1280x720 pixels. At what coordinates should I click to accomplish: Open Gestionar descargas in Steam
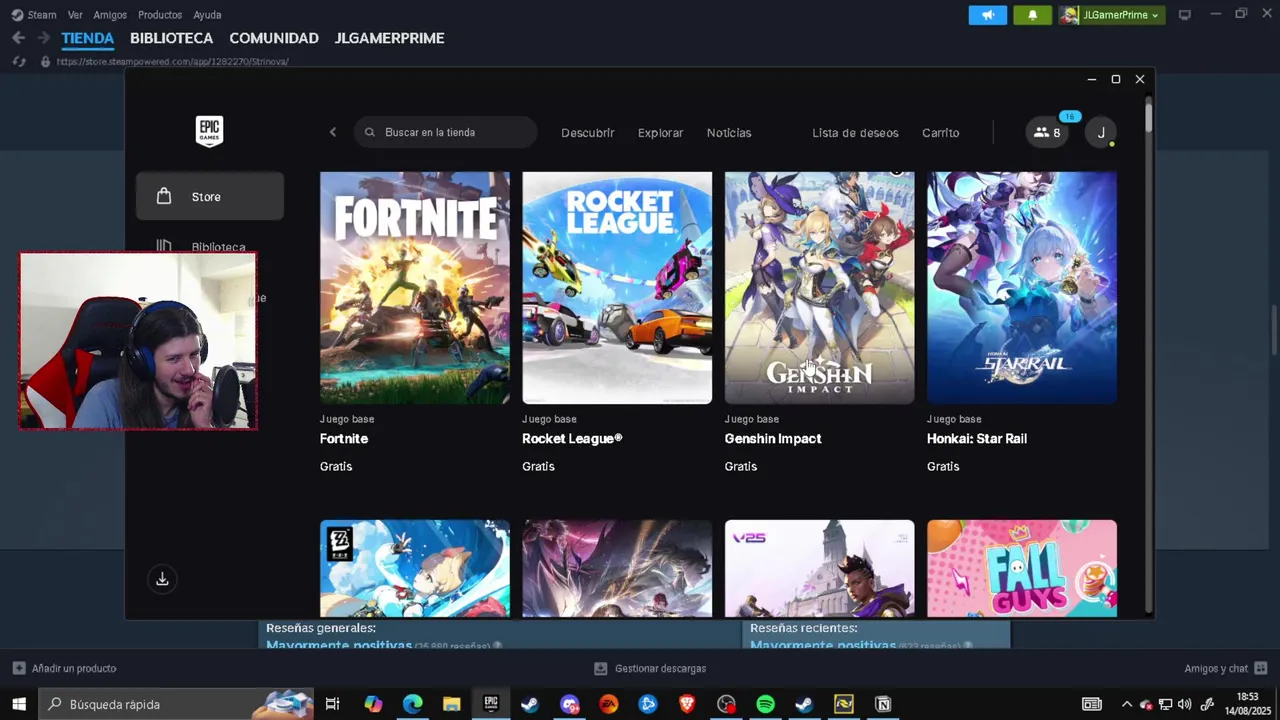click(x=650, y=668)
